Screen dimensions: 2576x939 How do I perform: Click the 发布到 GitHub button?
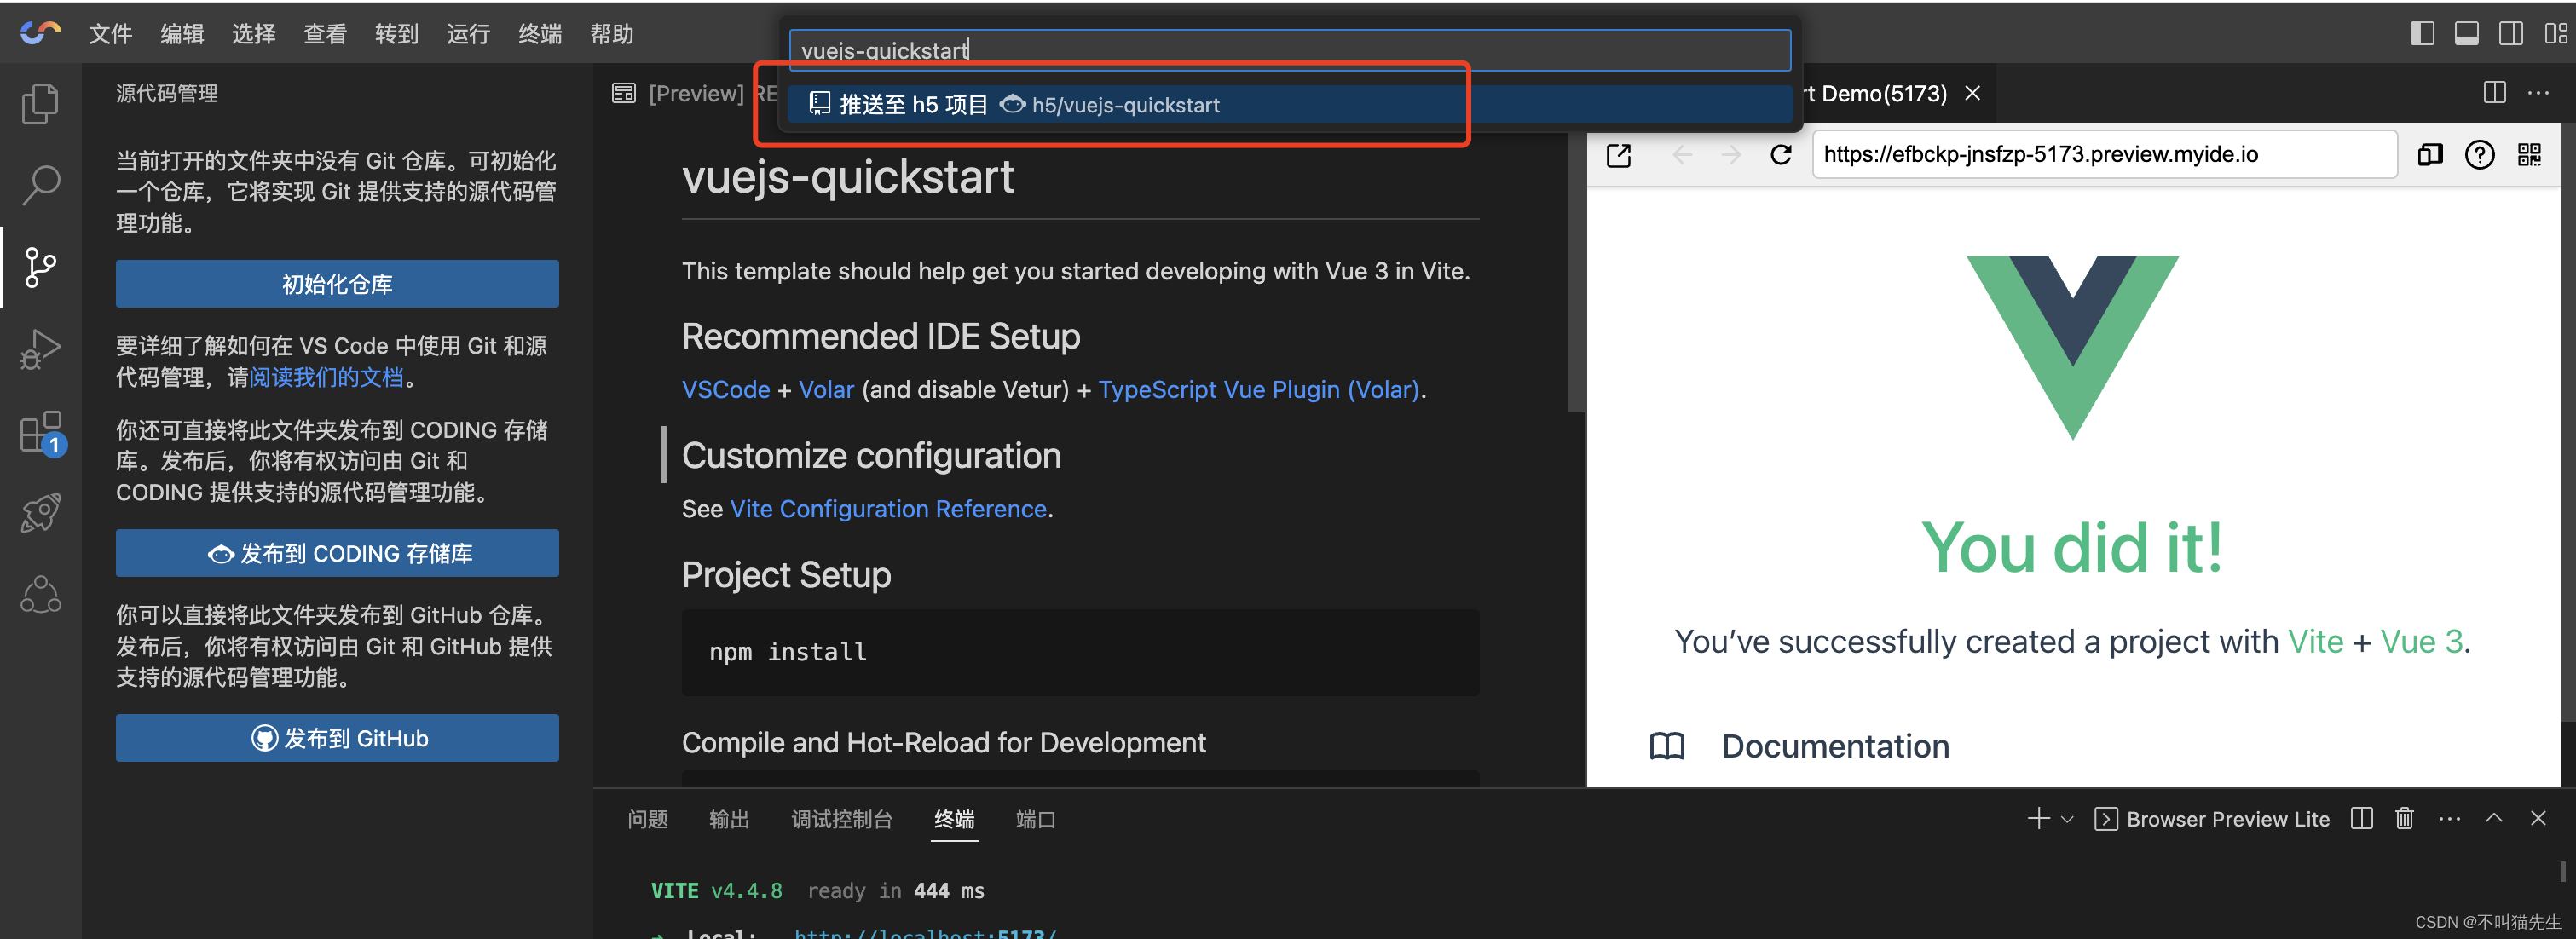(x=337, y=738)
